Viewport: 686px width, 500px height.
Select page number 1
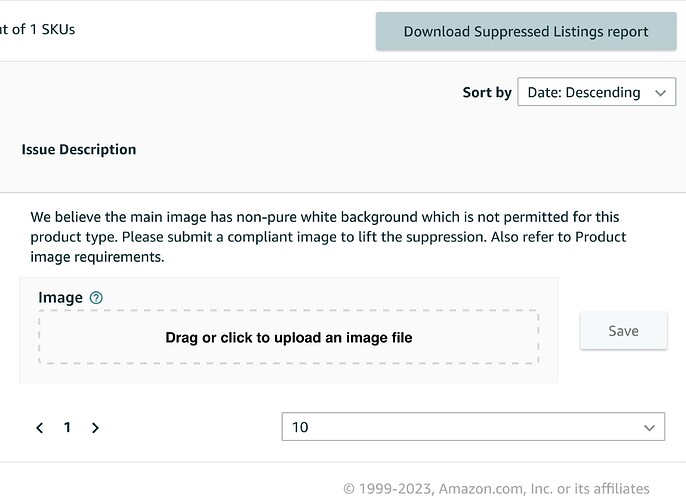click(x=67, y=427)
